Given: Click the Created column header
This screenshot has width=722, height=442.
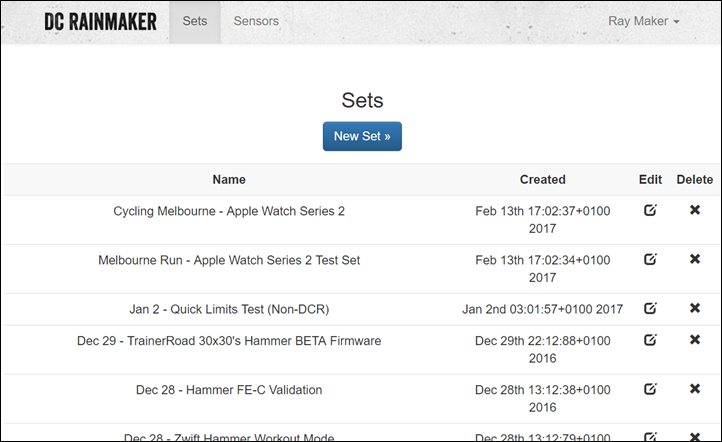Looking at the screenshot, I should (x=542, y=180).
